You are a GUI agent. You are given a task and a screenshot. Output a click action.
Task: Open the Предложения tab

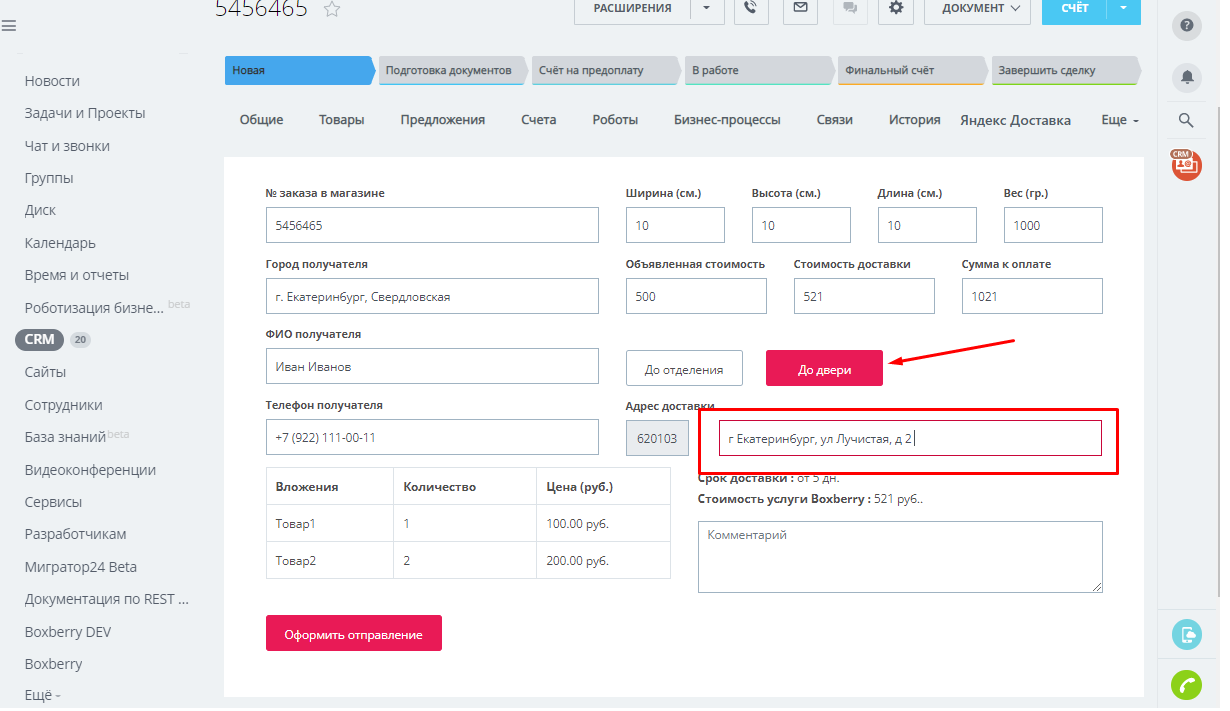tap(443, 120)
